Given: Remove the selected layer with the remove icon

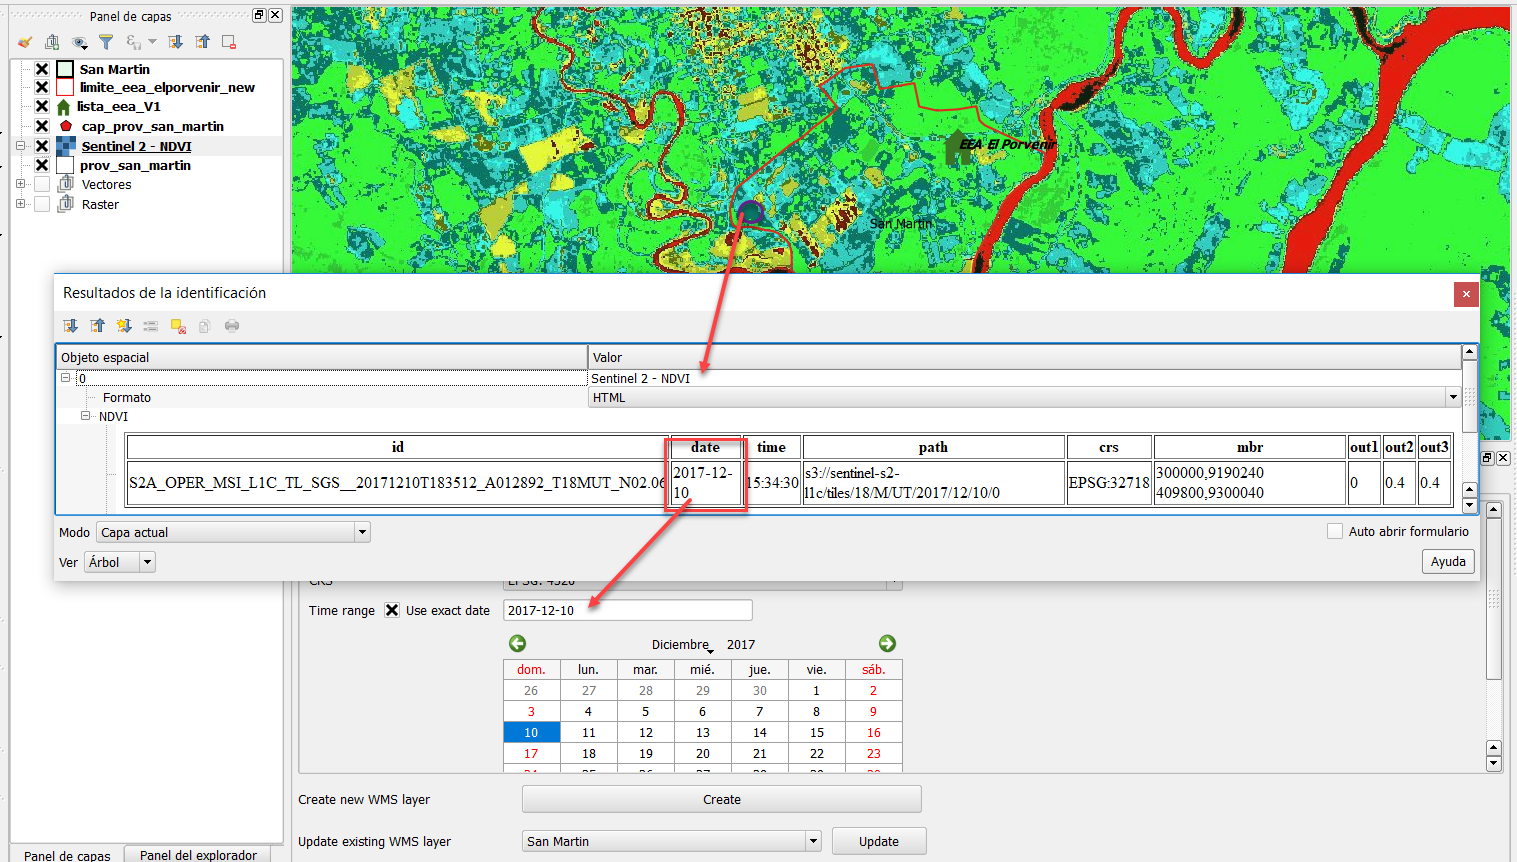Looking at the screenshot, I should tap(229, 42).
